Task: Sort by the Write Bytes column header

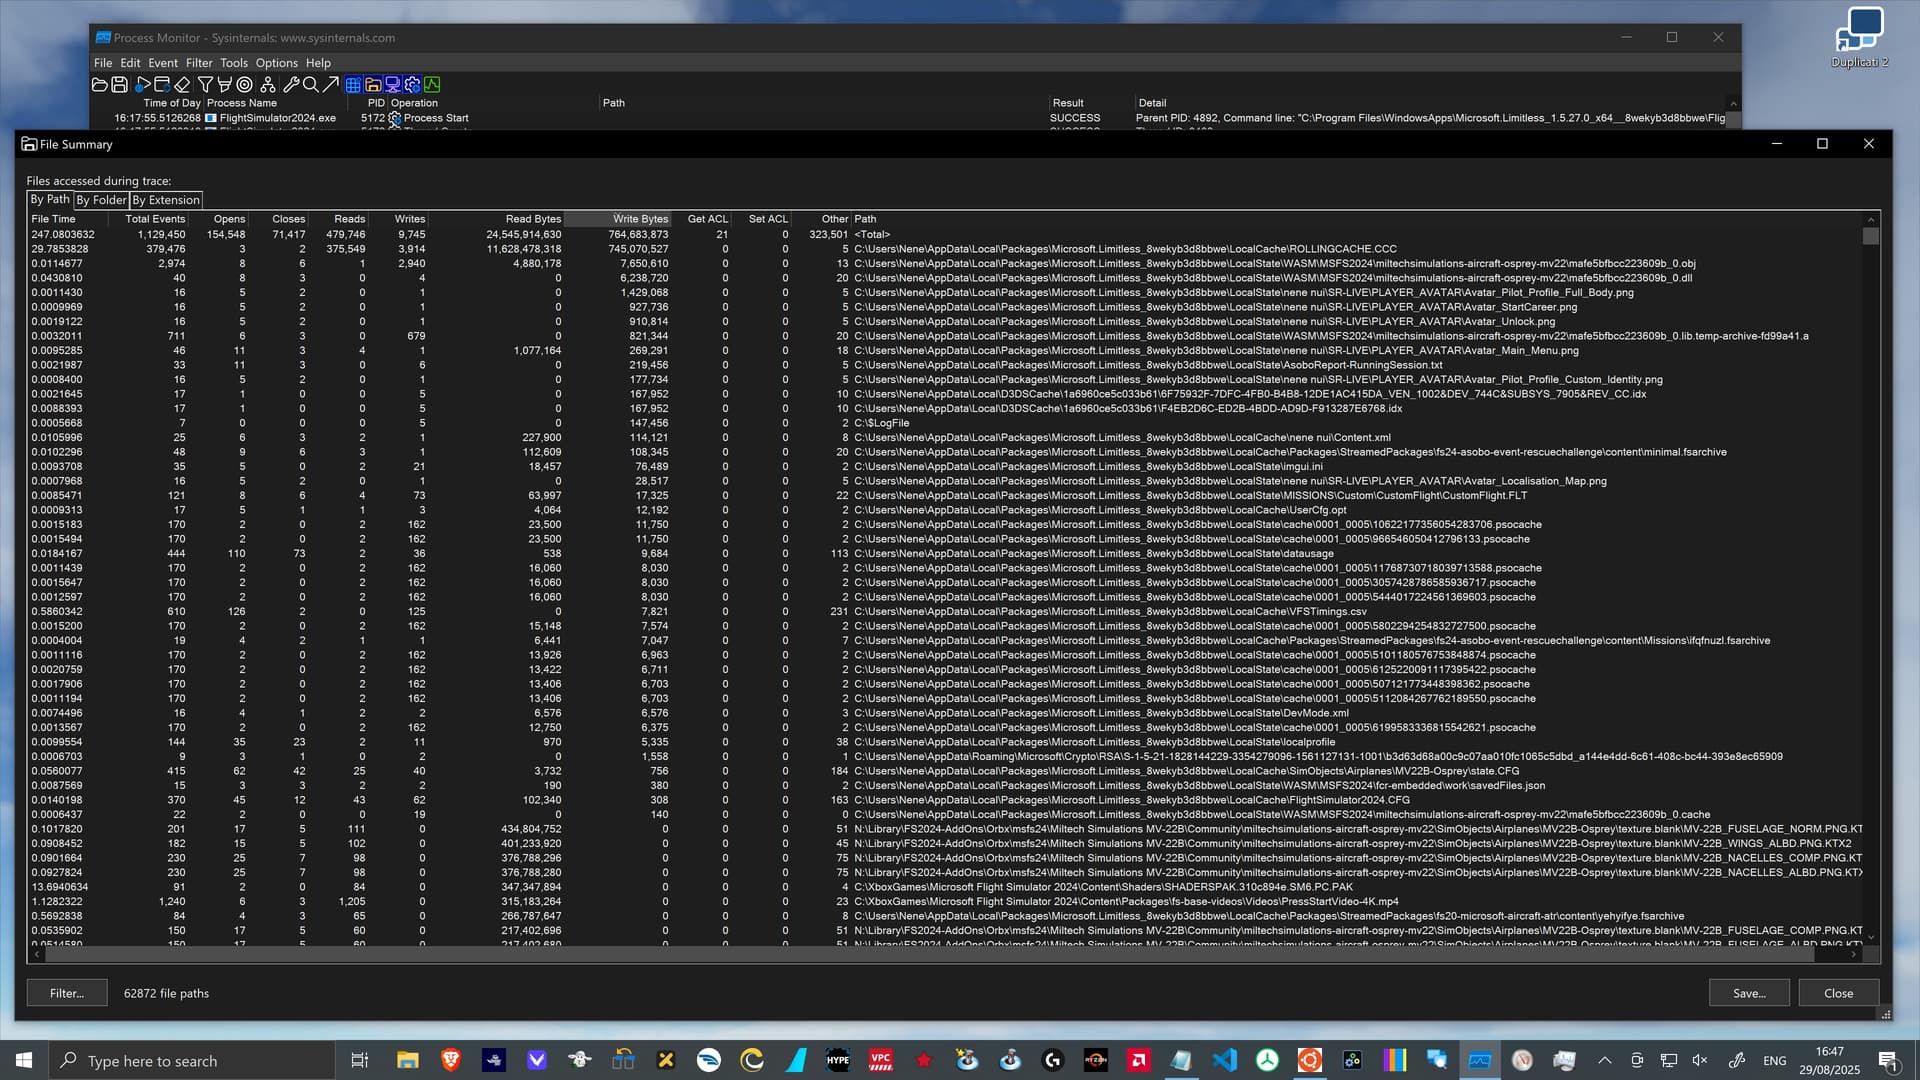Action: (641, 219)
